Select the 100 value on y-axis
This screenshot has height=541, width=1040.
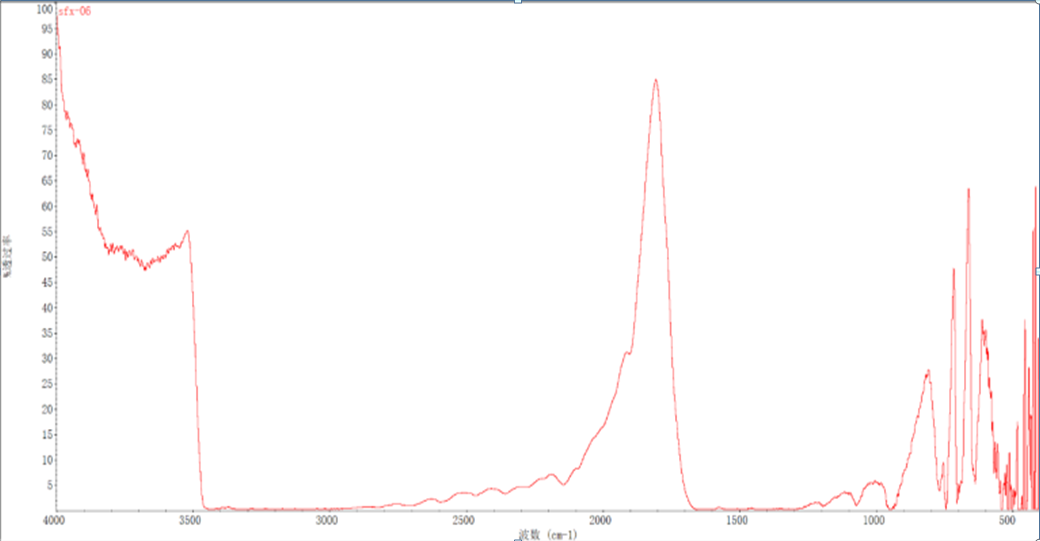(x=43, y=9)
